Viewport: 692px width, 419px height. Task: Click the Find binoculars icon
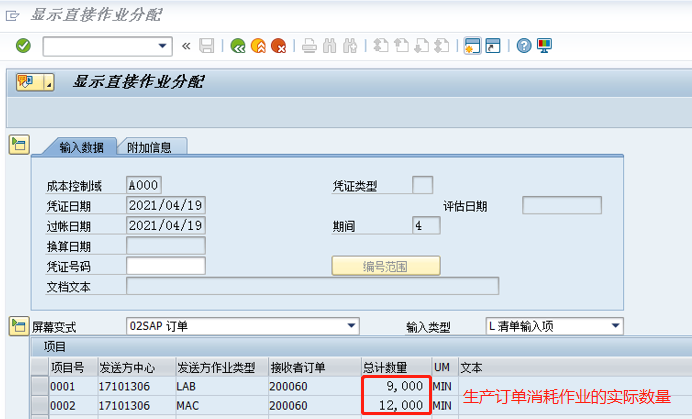(x=330, y=45)
